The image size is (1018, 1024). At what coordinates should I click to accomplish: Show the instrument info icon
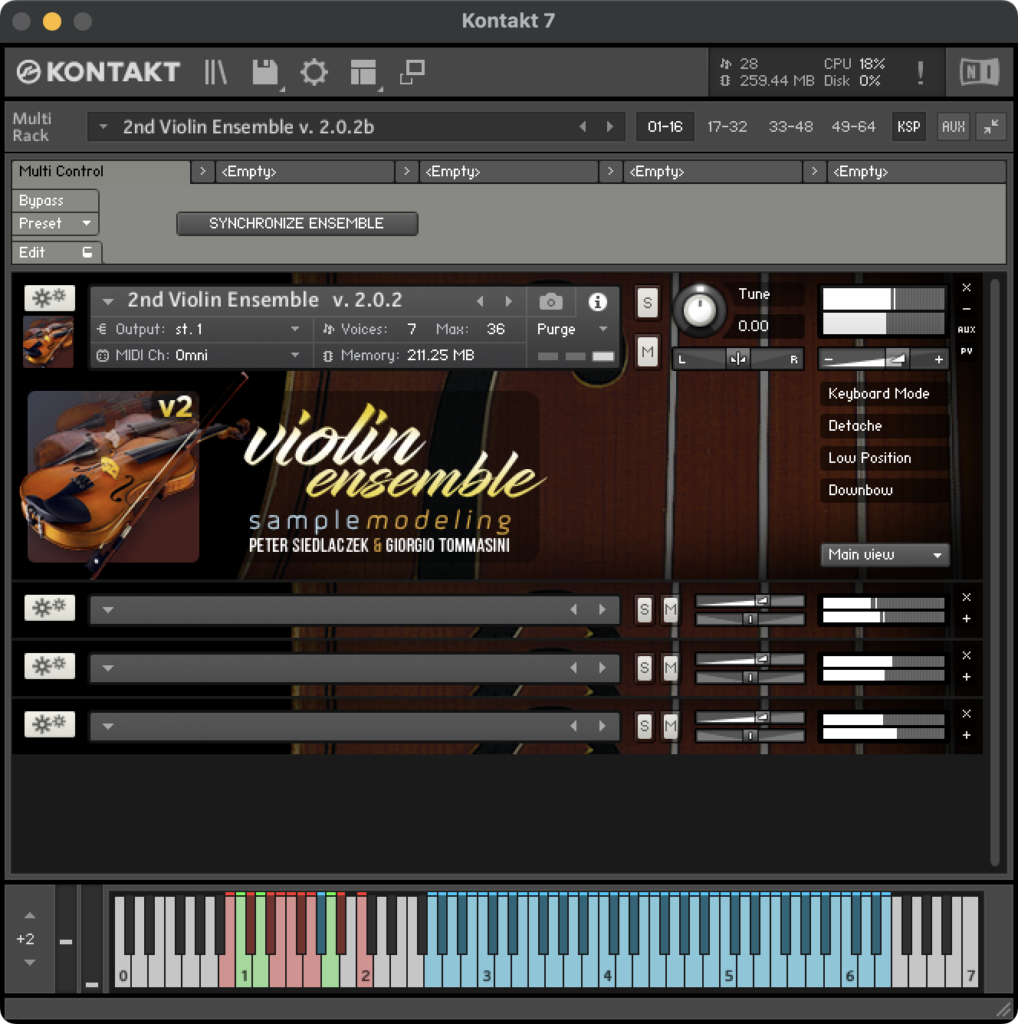[x=597, y=302]
